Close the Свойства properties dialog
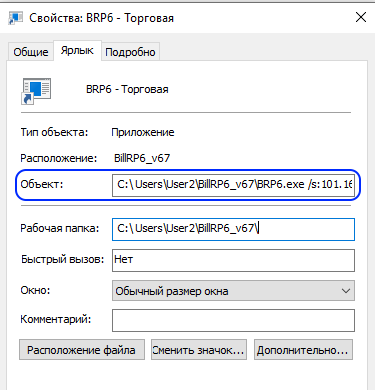This screenshot has height=390, width=375. tap(361, 17)
